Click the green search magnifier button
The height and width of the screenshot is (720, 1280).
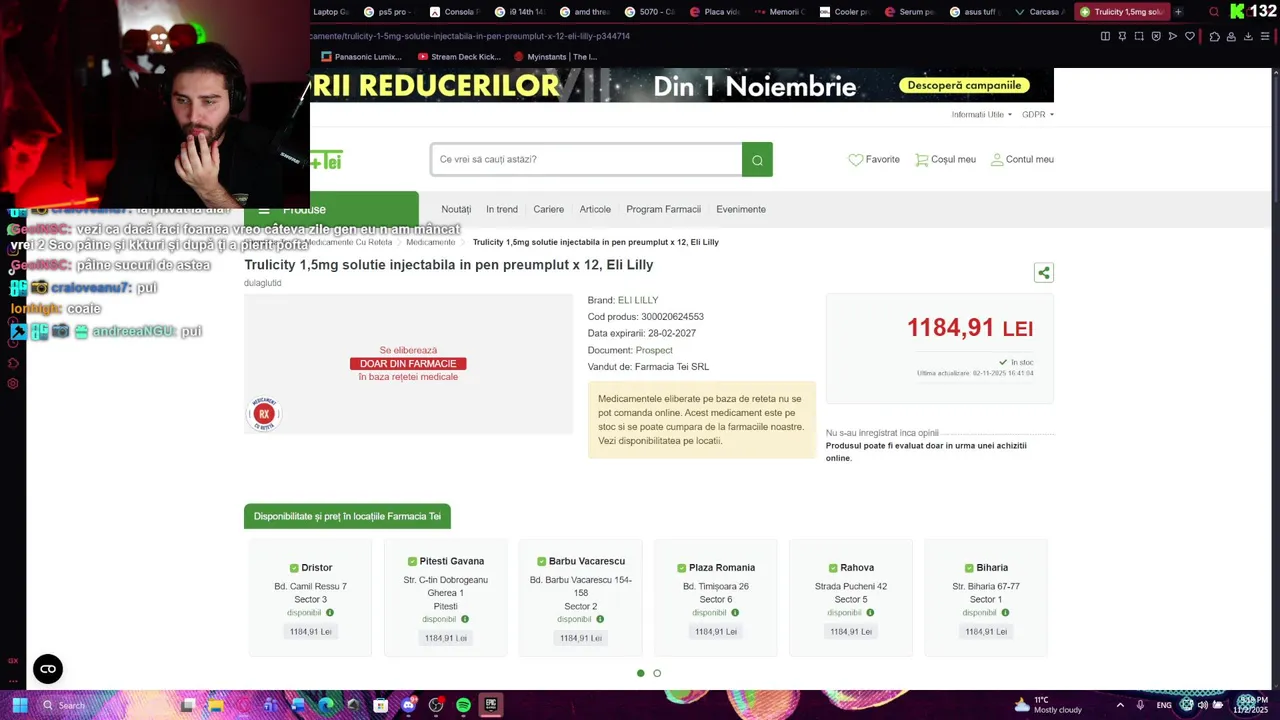click(x=757, y=159)
